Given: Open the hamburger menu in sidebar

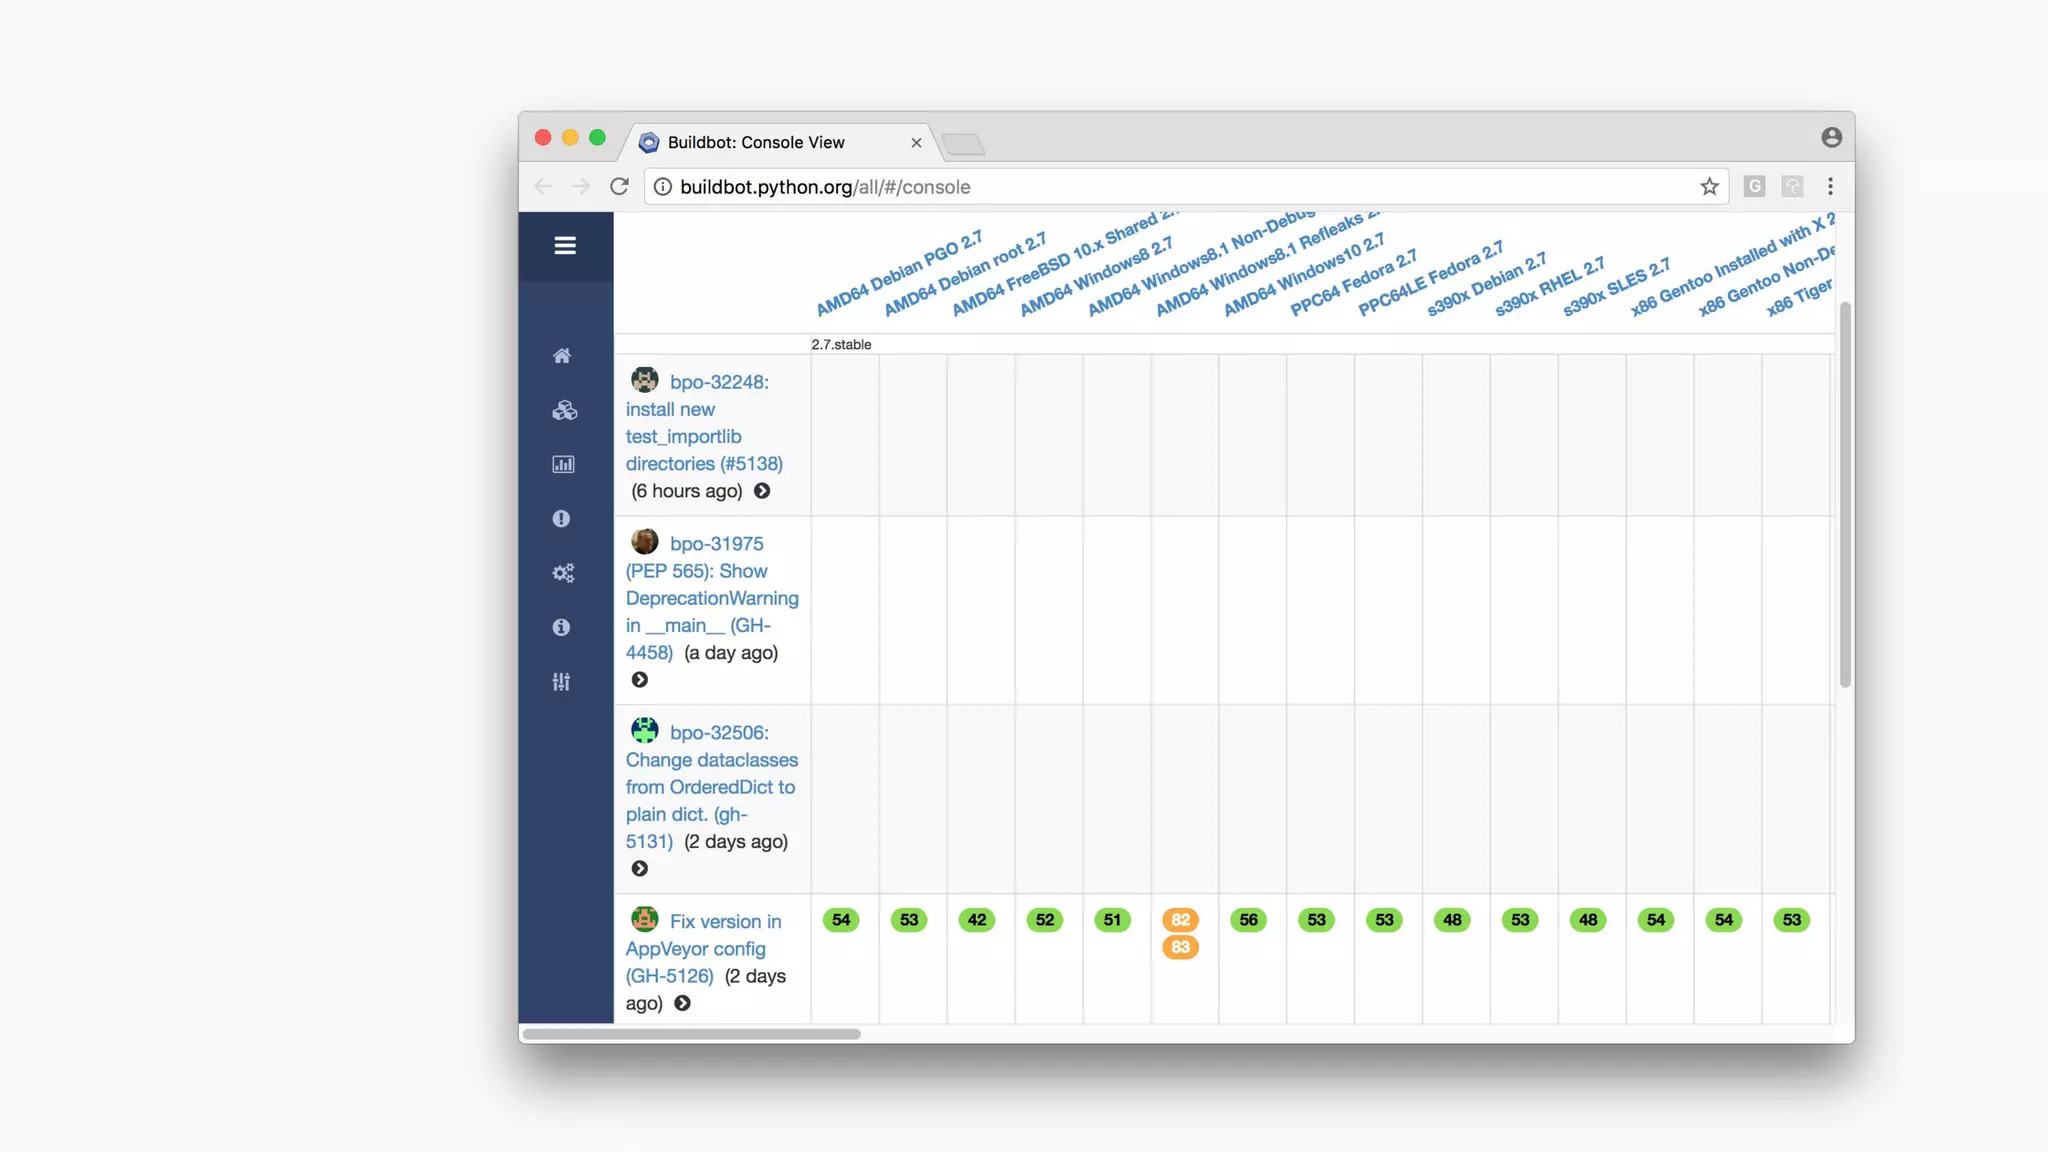Looking at the screenshot, I should pyautogui.click(x=565, y=246).
